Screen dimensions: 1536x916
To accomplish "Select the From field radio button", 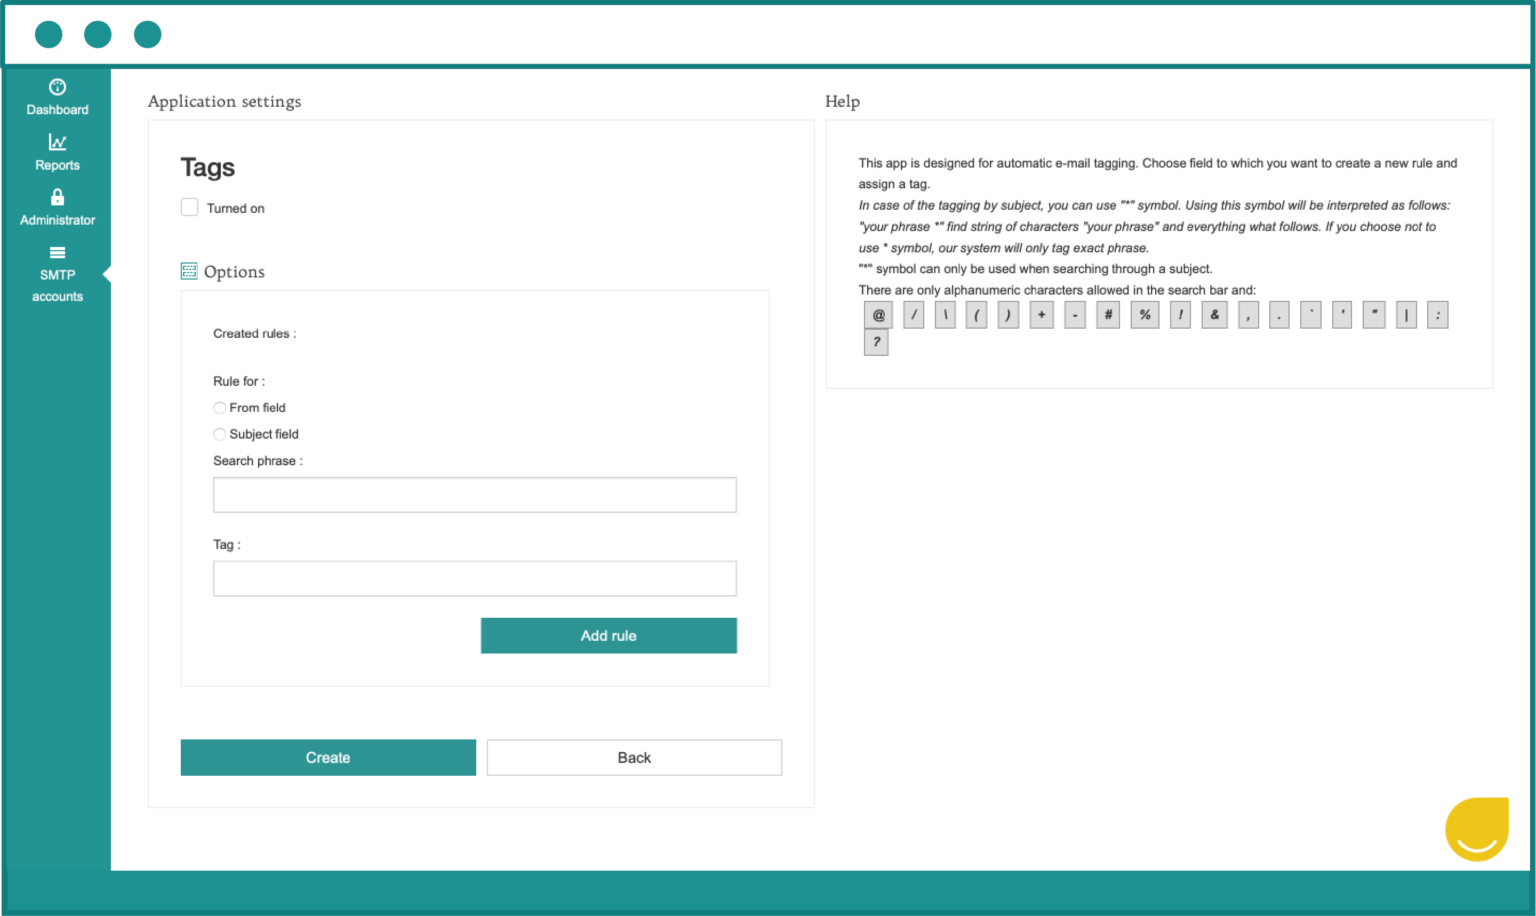I will (x=219, y=407).
